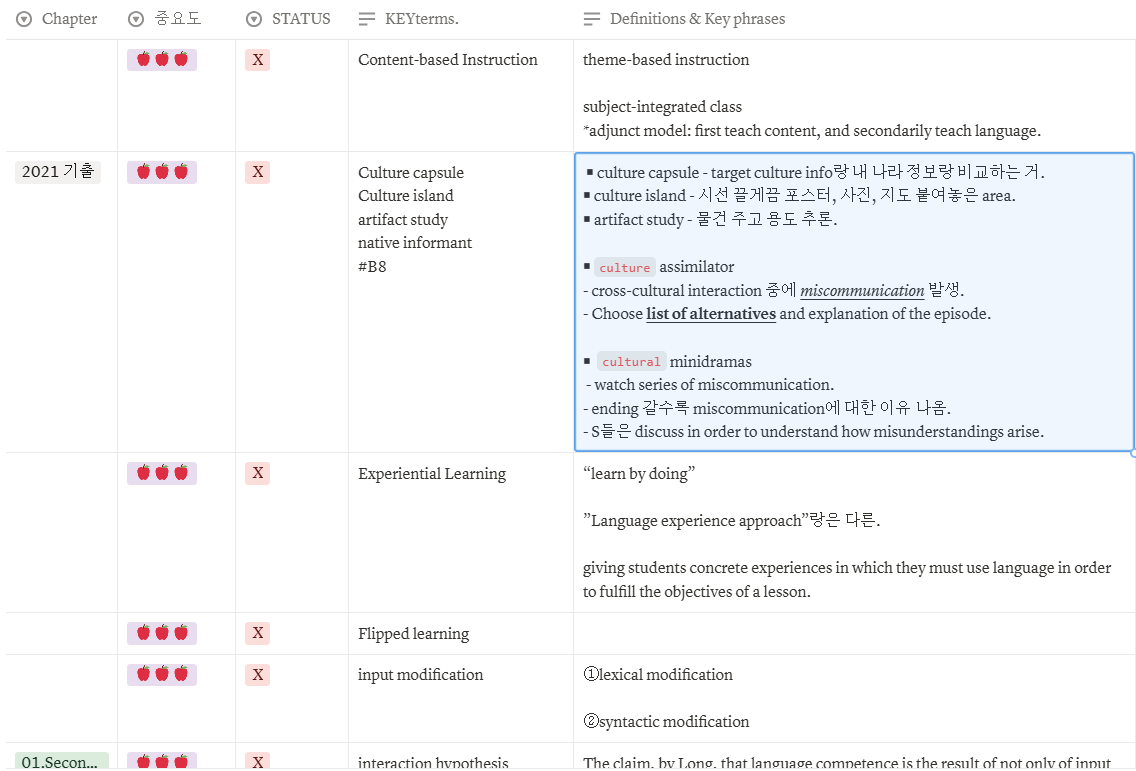Click the Culture capsule key term text

[411, 172]
